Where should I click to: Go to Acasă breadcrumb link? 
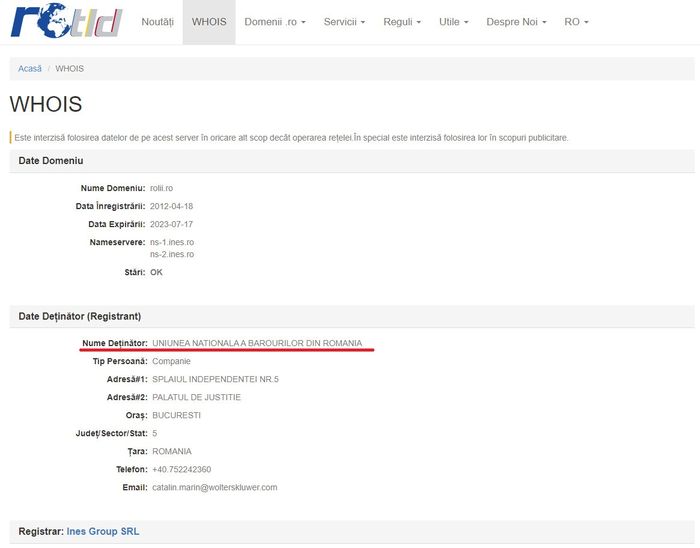click(29, 69)
